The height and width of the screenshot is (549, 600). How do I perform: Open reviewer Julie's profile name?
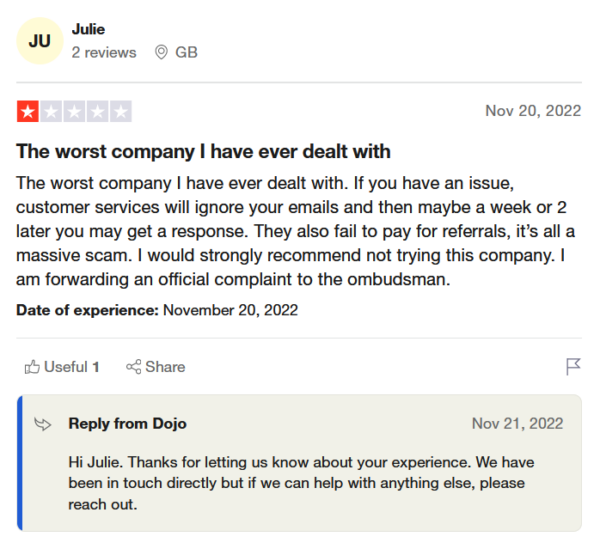pyautogui.click(x=88, y=29)
